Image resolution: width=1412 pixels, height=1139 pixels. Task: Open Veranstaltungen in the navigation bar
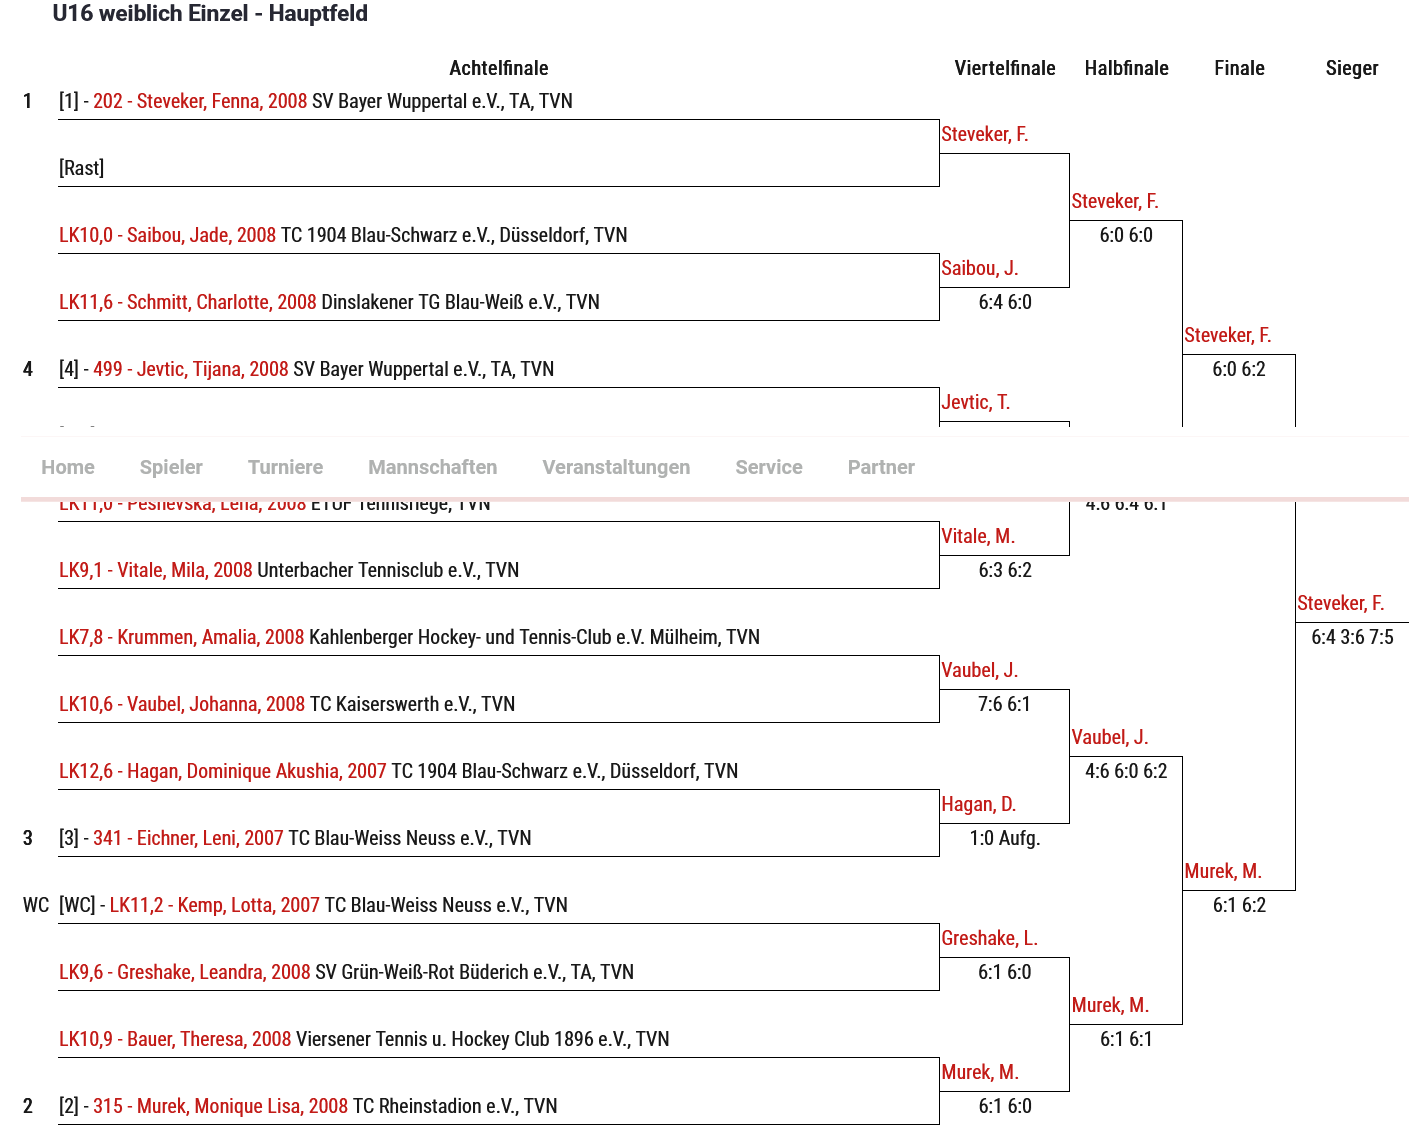616,467
